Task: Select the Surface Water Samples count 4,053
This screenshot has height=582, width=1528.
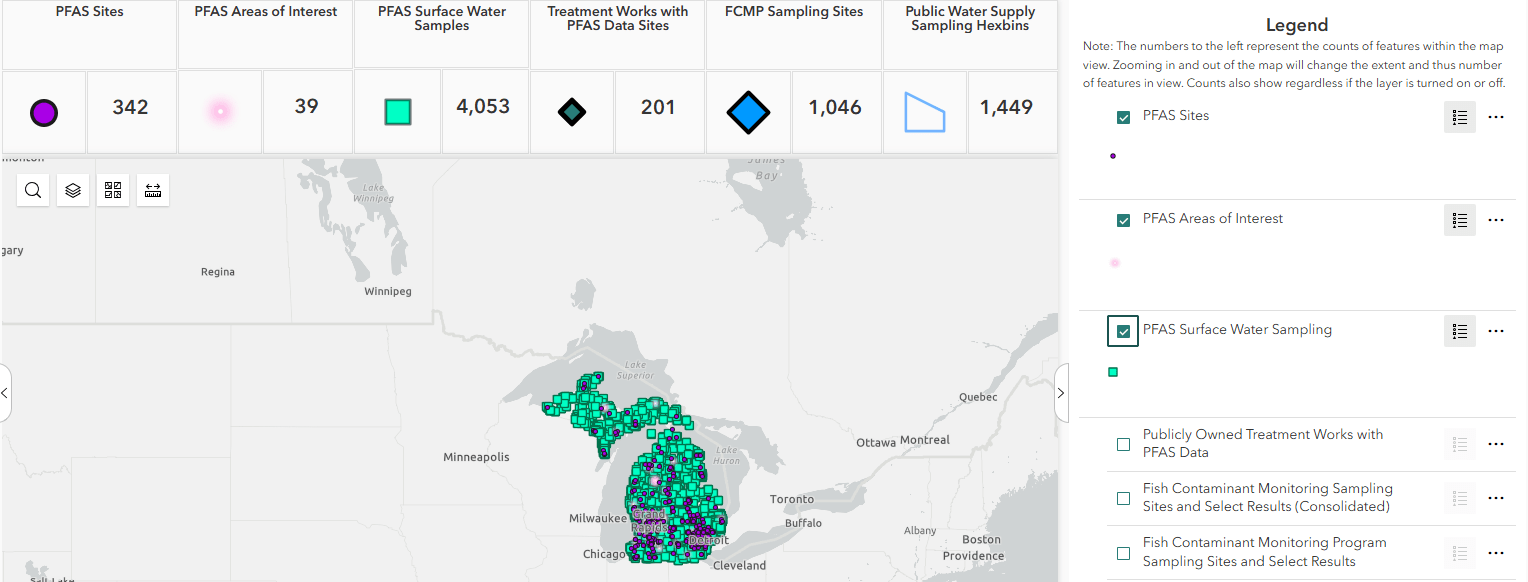Action: click(x=483, y=107)
